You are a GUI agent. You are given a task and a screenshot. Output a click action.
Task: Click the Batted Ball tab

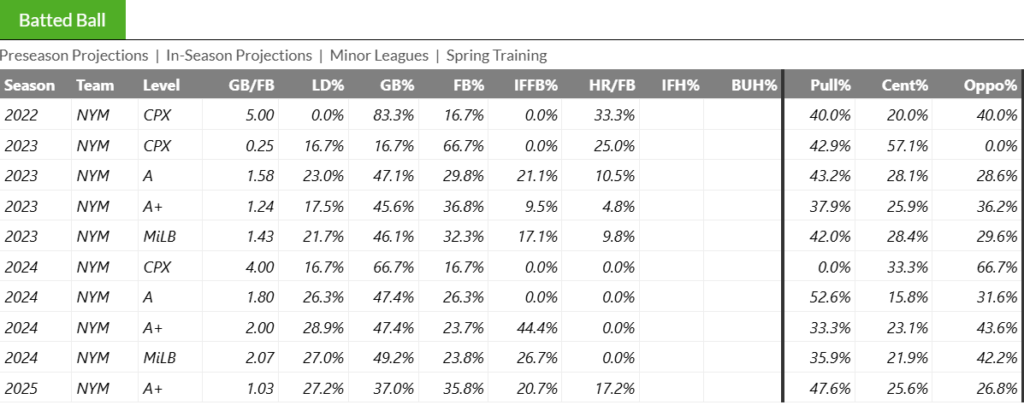click(x=62, y=20)
